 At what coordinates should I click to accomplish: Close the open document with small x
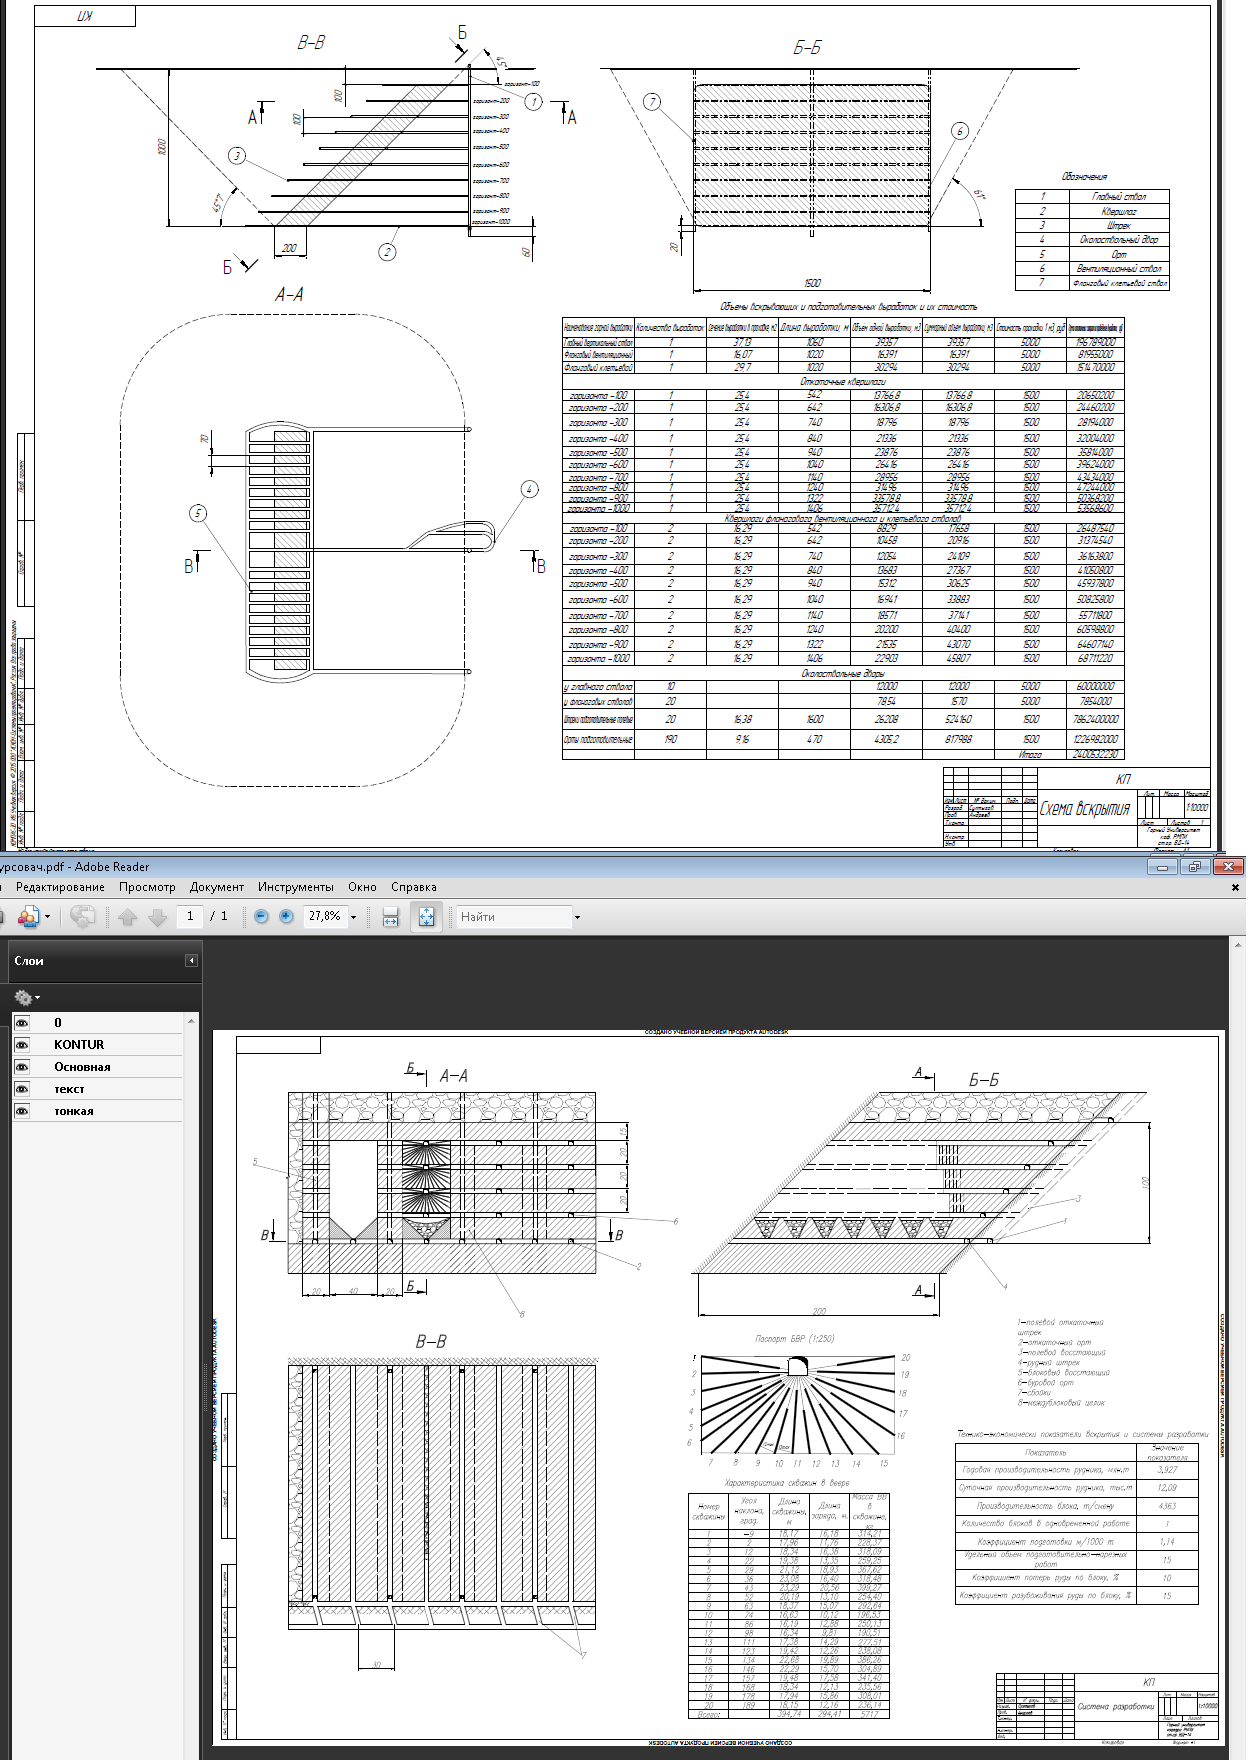[1235, 887]
